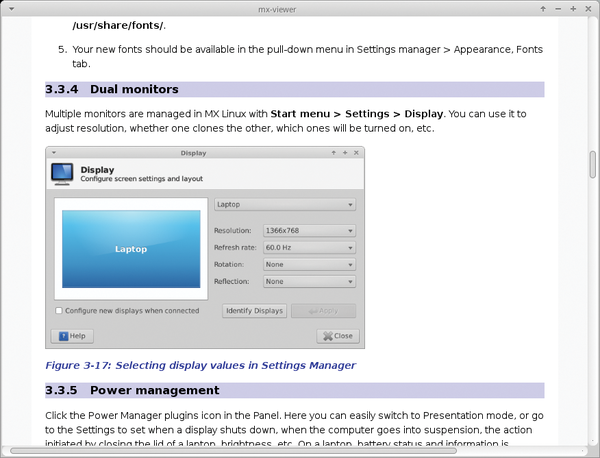This screenshot has width=600, height=458.
Task: Click the 'Configure screen settings and layout' subtitle
Action: click(x=142, y=179)
